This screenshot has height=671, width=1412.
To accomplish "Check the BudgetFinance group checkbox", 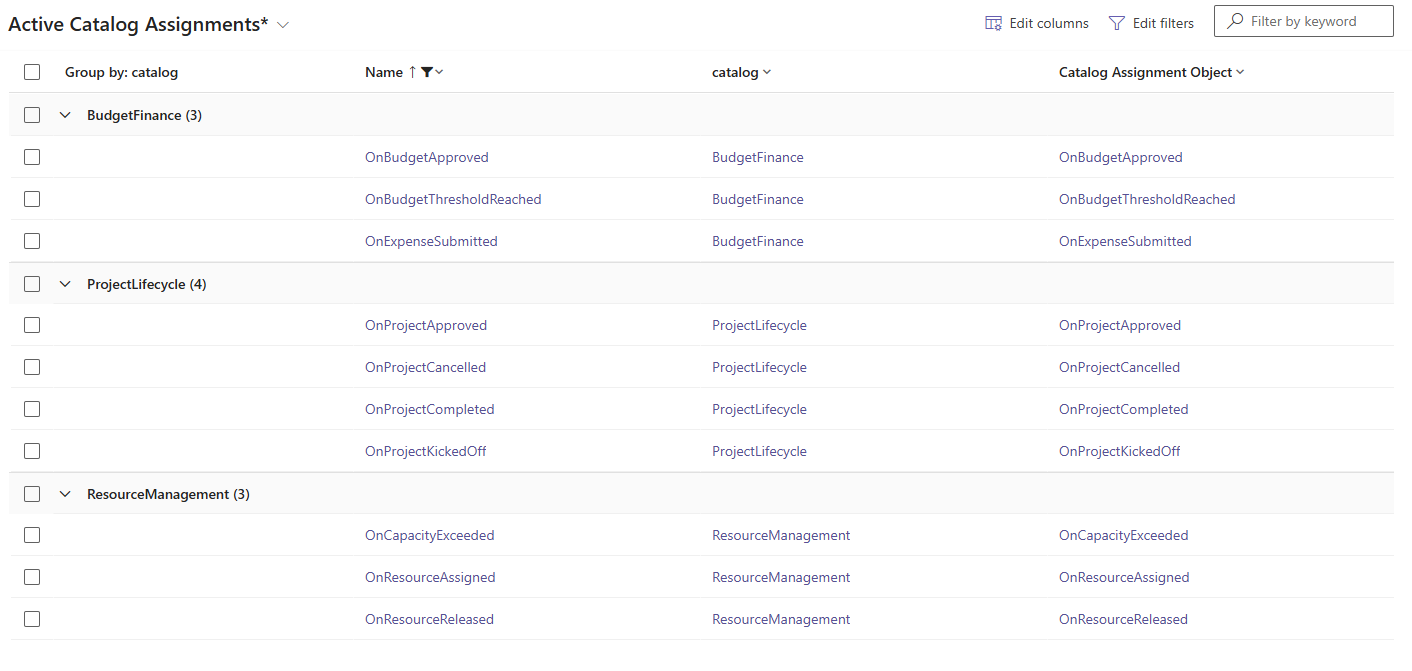I will (x=31, y=114).
